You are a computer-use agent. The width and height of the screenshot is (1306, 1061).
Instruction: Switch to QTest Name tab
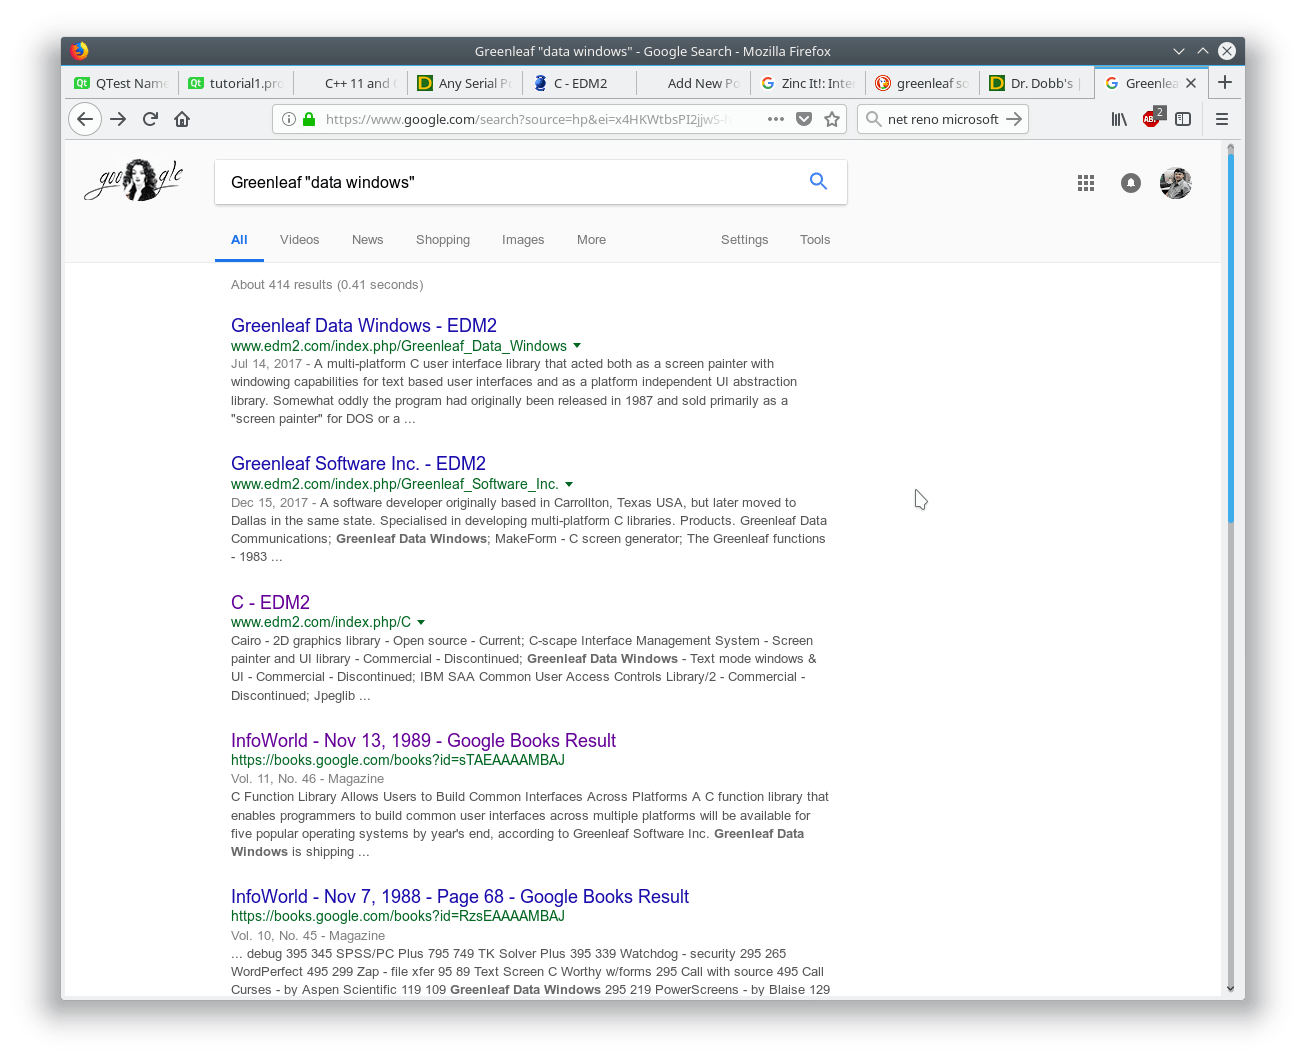click(122, 83)
